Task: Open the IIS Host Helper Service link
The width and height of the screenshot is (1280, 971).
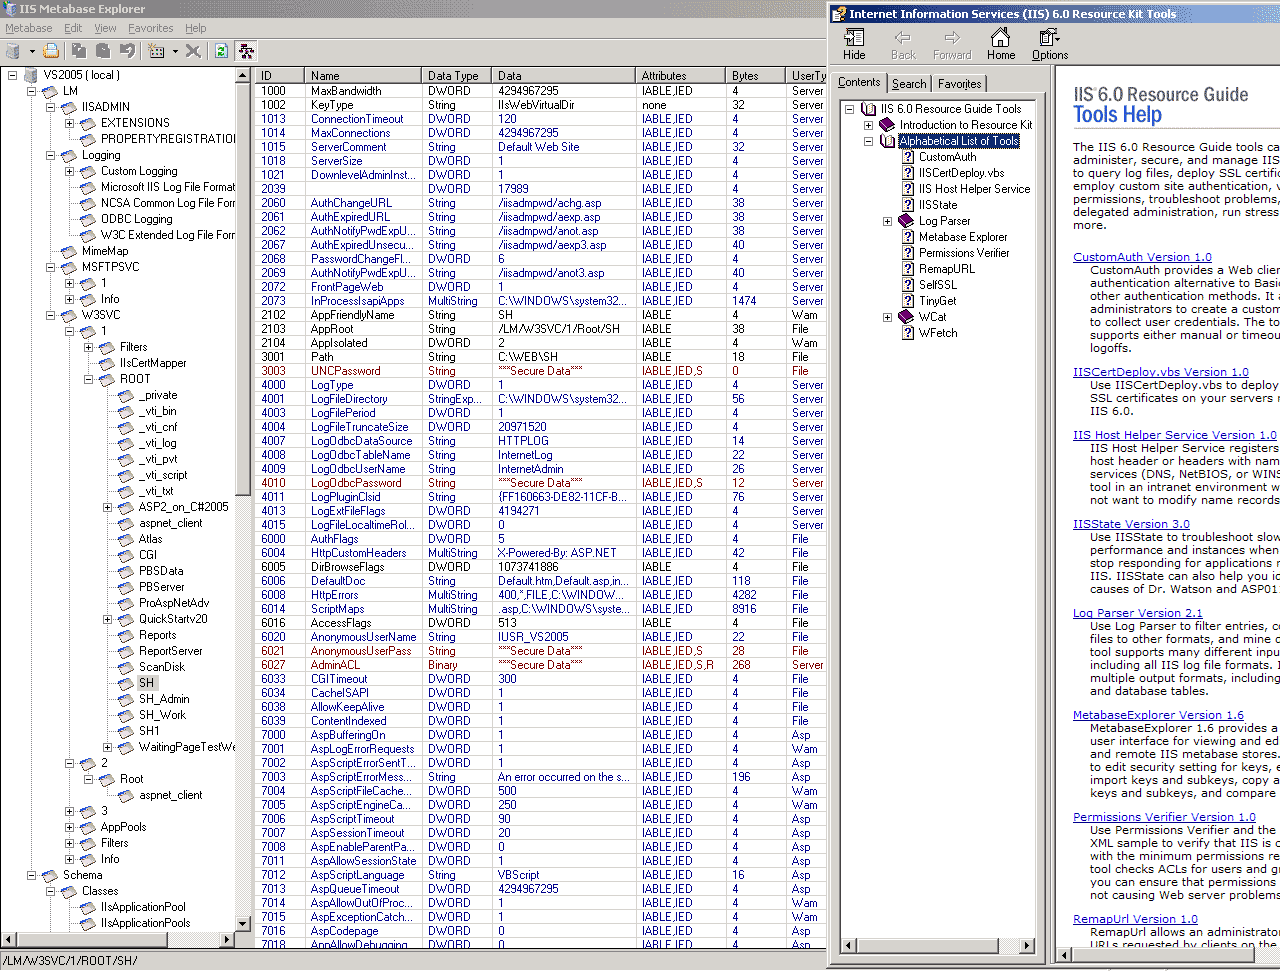Action: [1175, 435]
